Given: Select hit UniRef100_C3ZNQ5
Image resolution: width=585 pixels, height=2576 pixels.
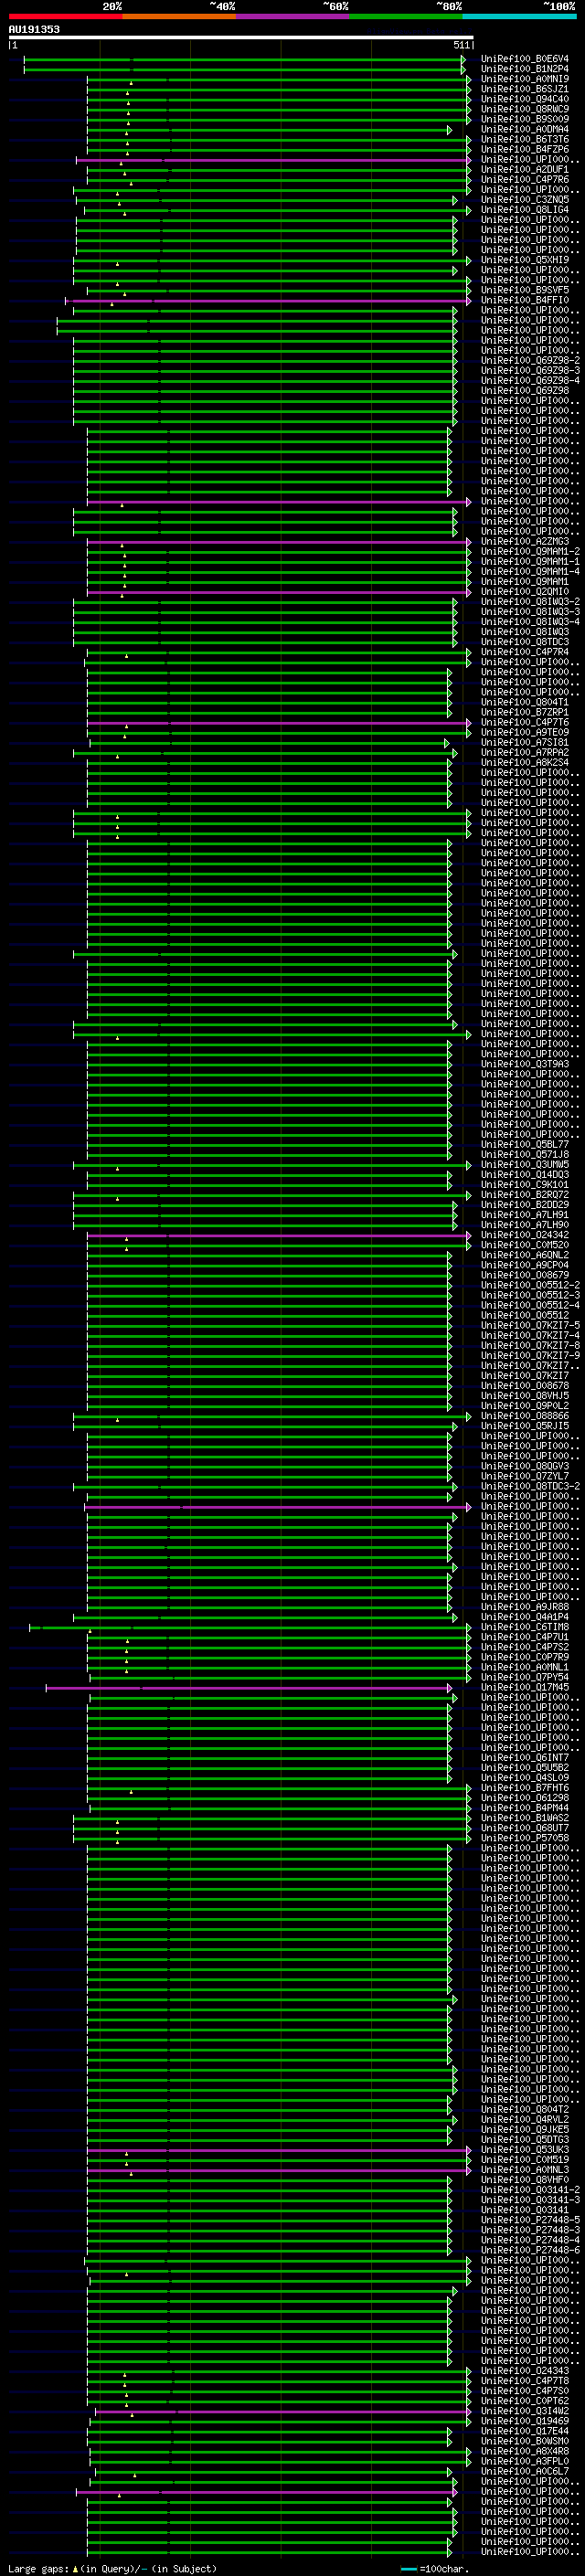Looking at the screenshot, I should tap(525, 200).
